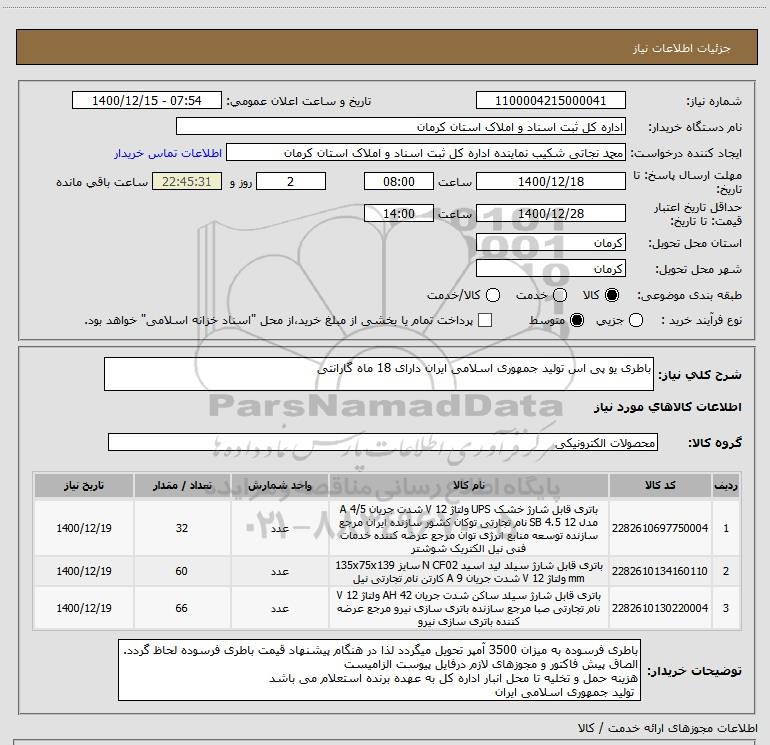770x745 pixels.
Task: Click the response deadline time 08:00
Action: (x=399, y=182)
